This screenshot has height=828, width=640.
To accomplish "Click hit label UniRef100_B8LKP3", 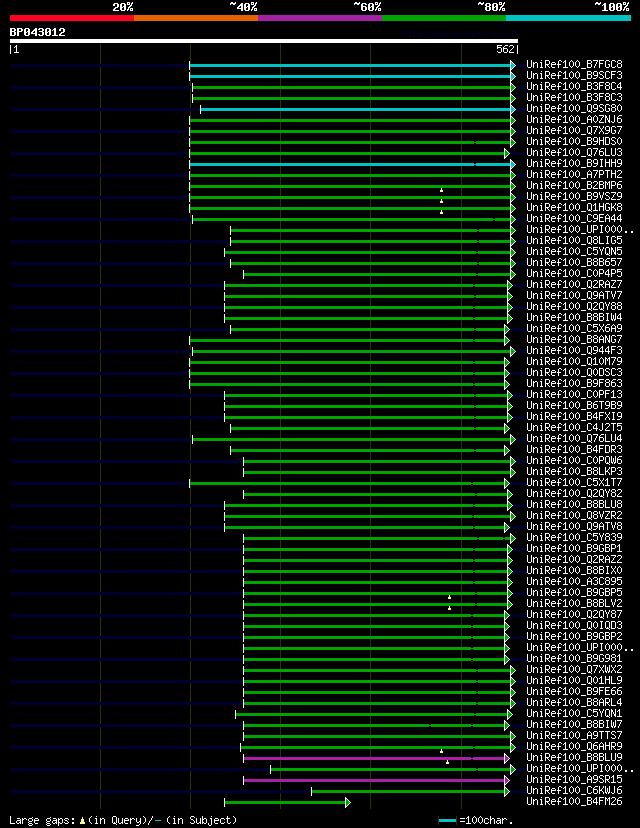I will 574,472.
